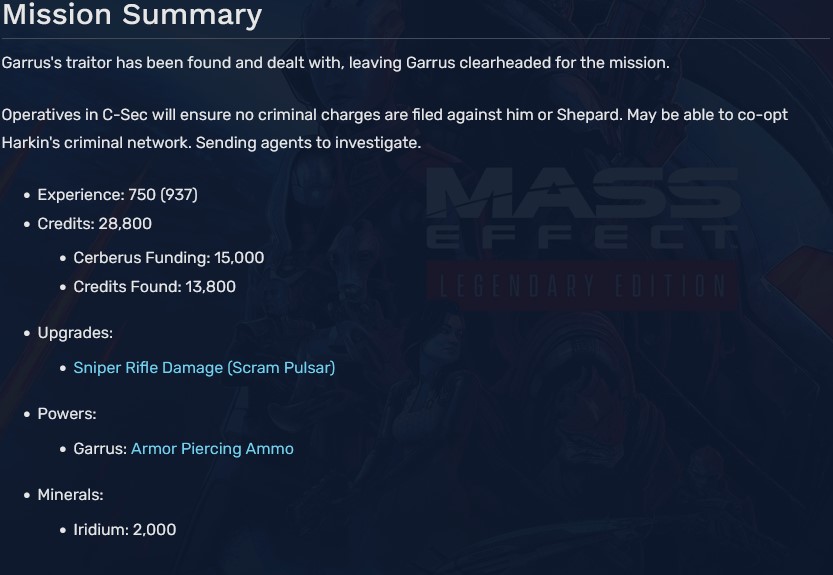Click the Mission Summary heading
This screenshot has width=833, height=575.
pos(131,15)
